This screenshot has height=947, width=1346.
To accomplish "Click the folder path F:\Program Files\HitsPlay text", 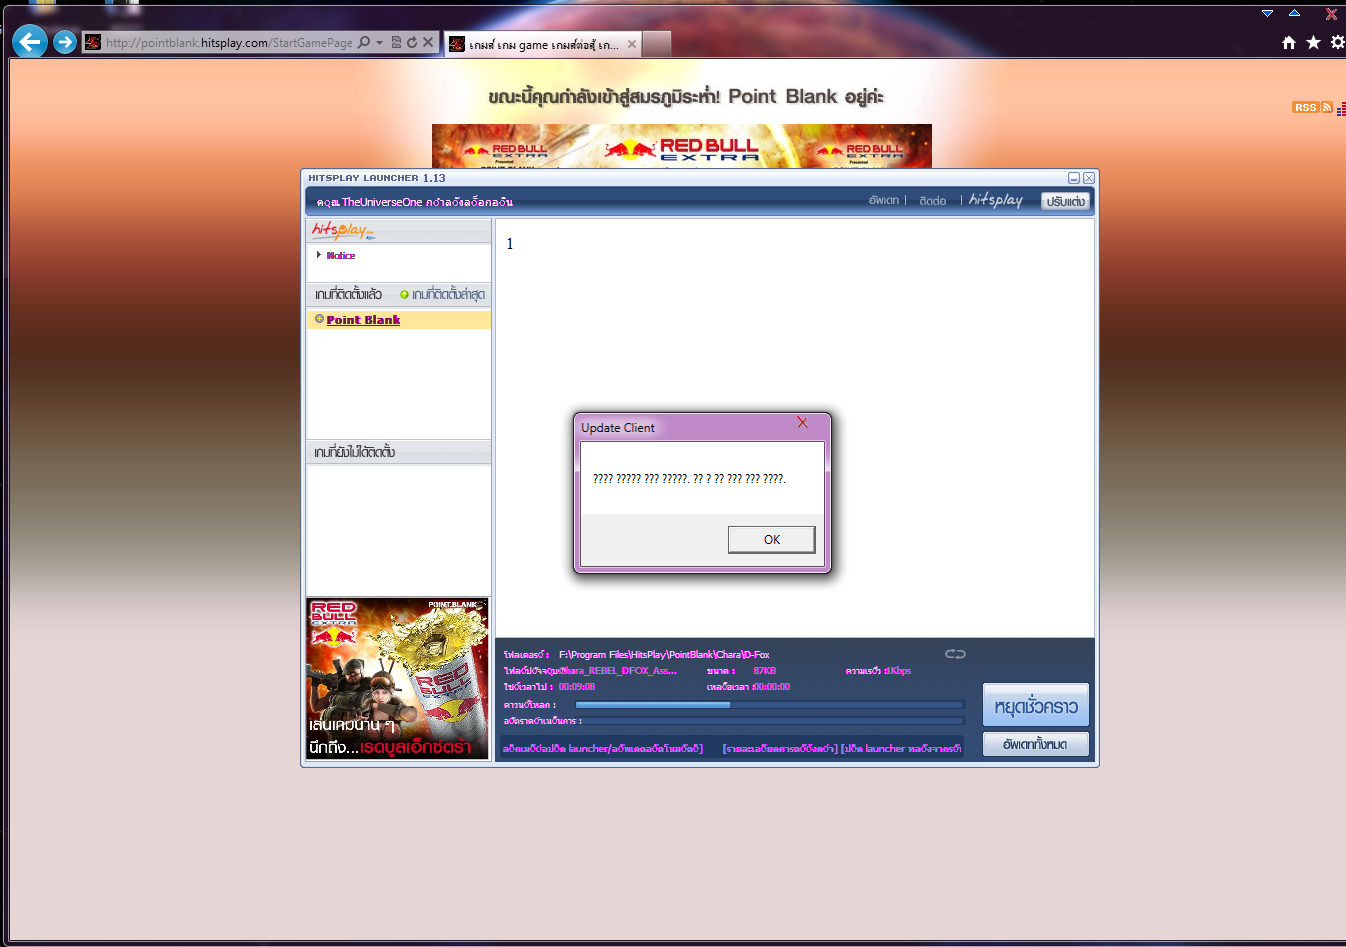I will tap(664, 655).
